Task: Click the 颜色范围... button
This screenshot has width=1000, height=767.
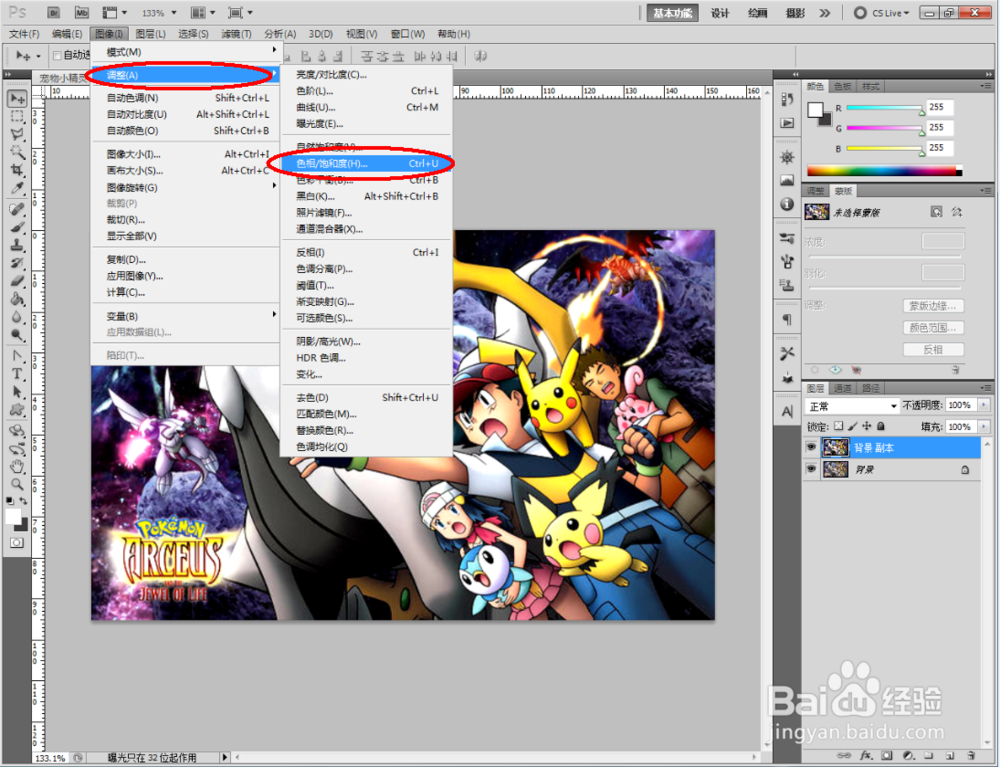Action: [x=933, y=328]
